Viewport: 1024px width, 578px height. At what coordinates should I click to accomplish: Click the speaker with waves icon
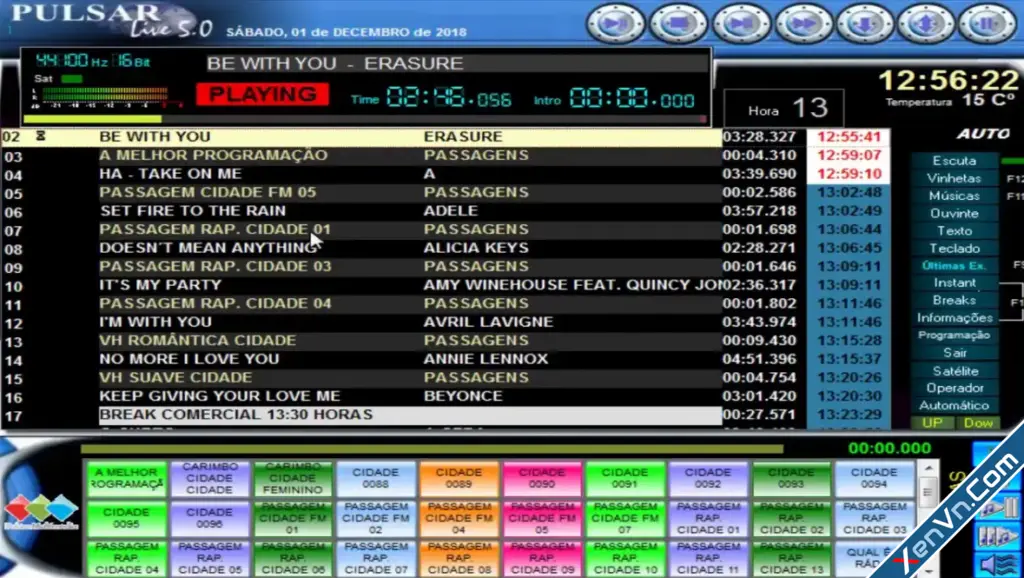[997, 564]
